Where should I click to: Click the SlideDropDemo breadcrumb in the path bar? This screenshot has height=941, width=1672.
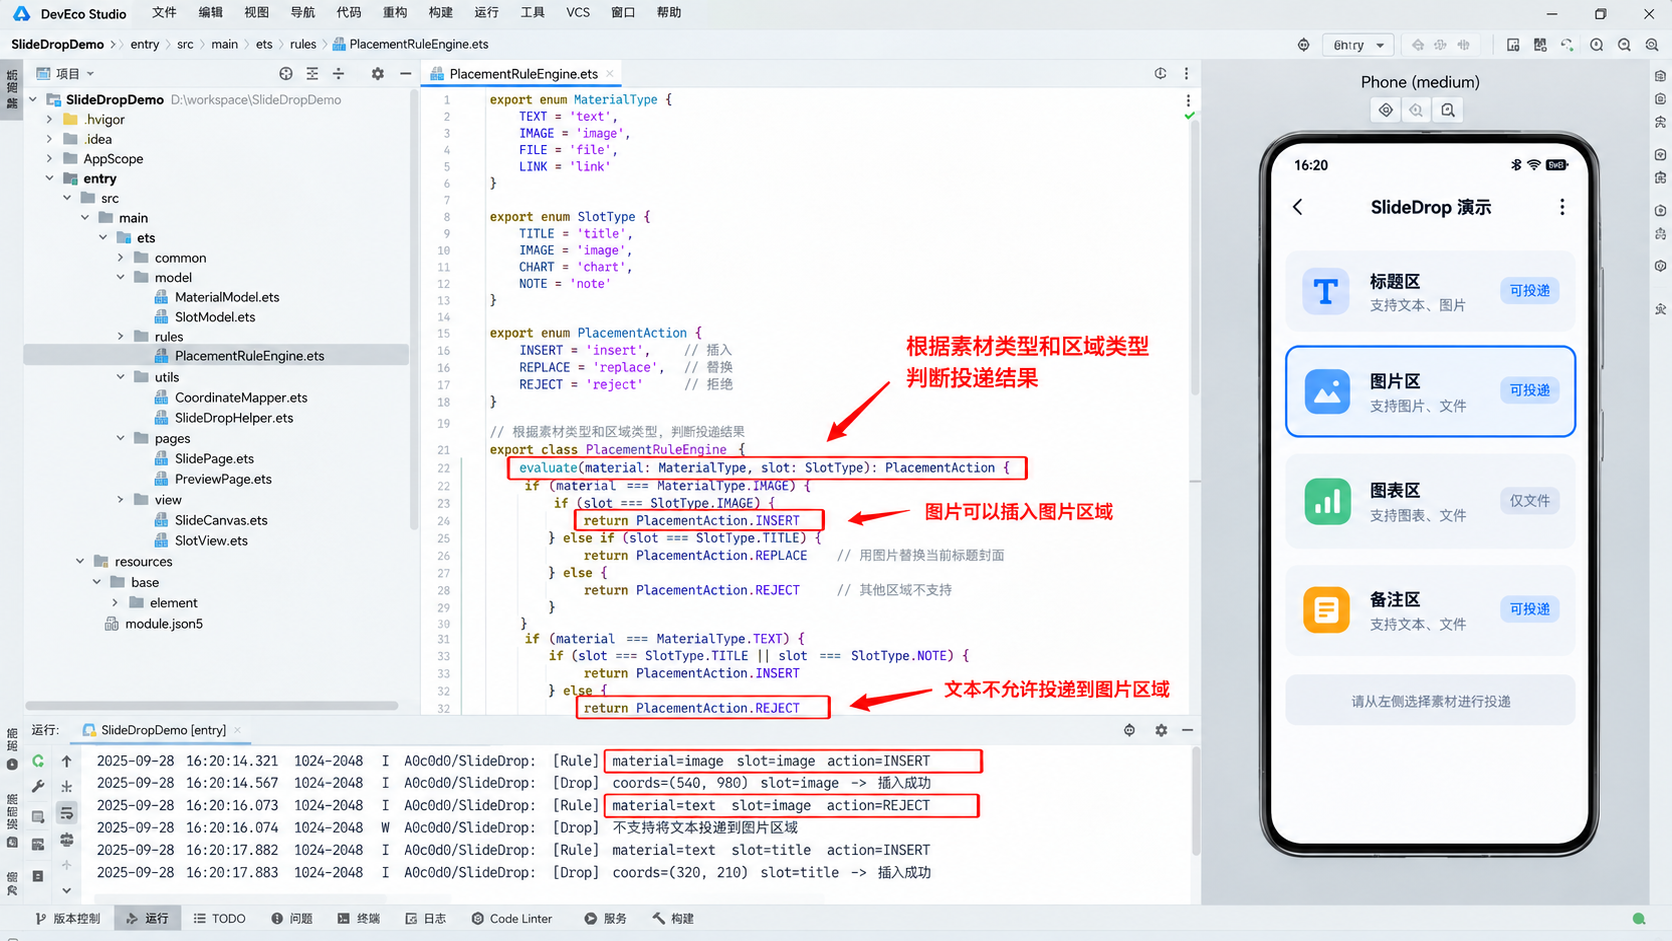pos(58,45)
